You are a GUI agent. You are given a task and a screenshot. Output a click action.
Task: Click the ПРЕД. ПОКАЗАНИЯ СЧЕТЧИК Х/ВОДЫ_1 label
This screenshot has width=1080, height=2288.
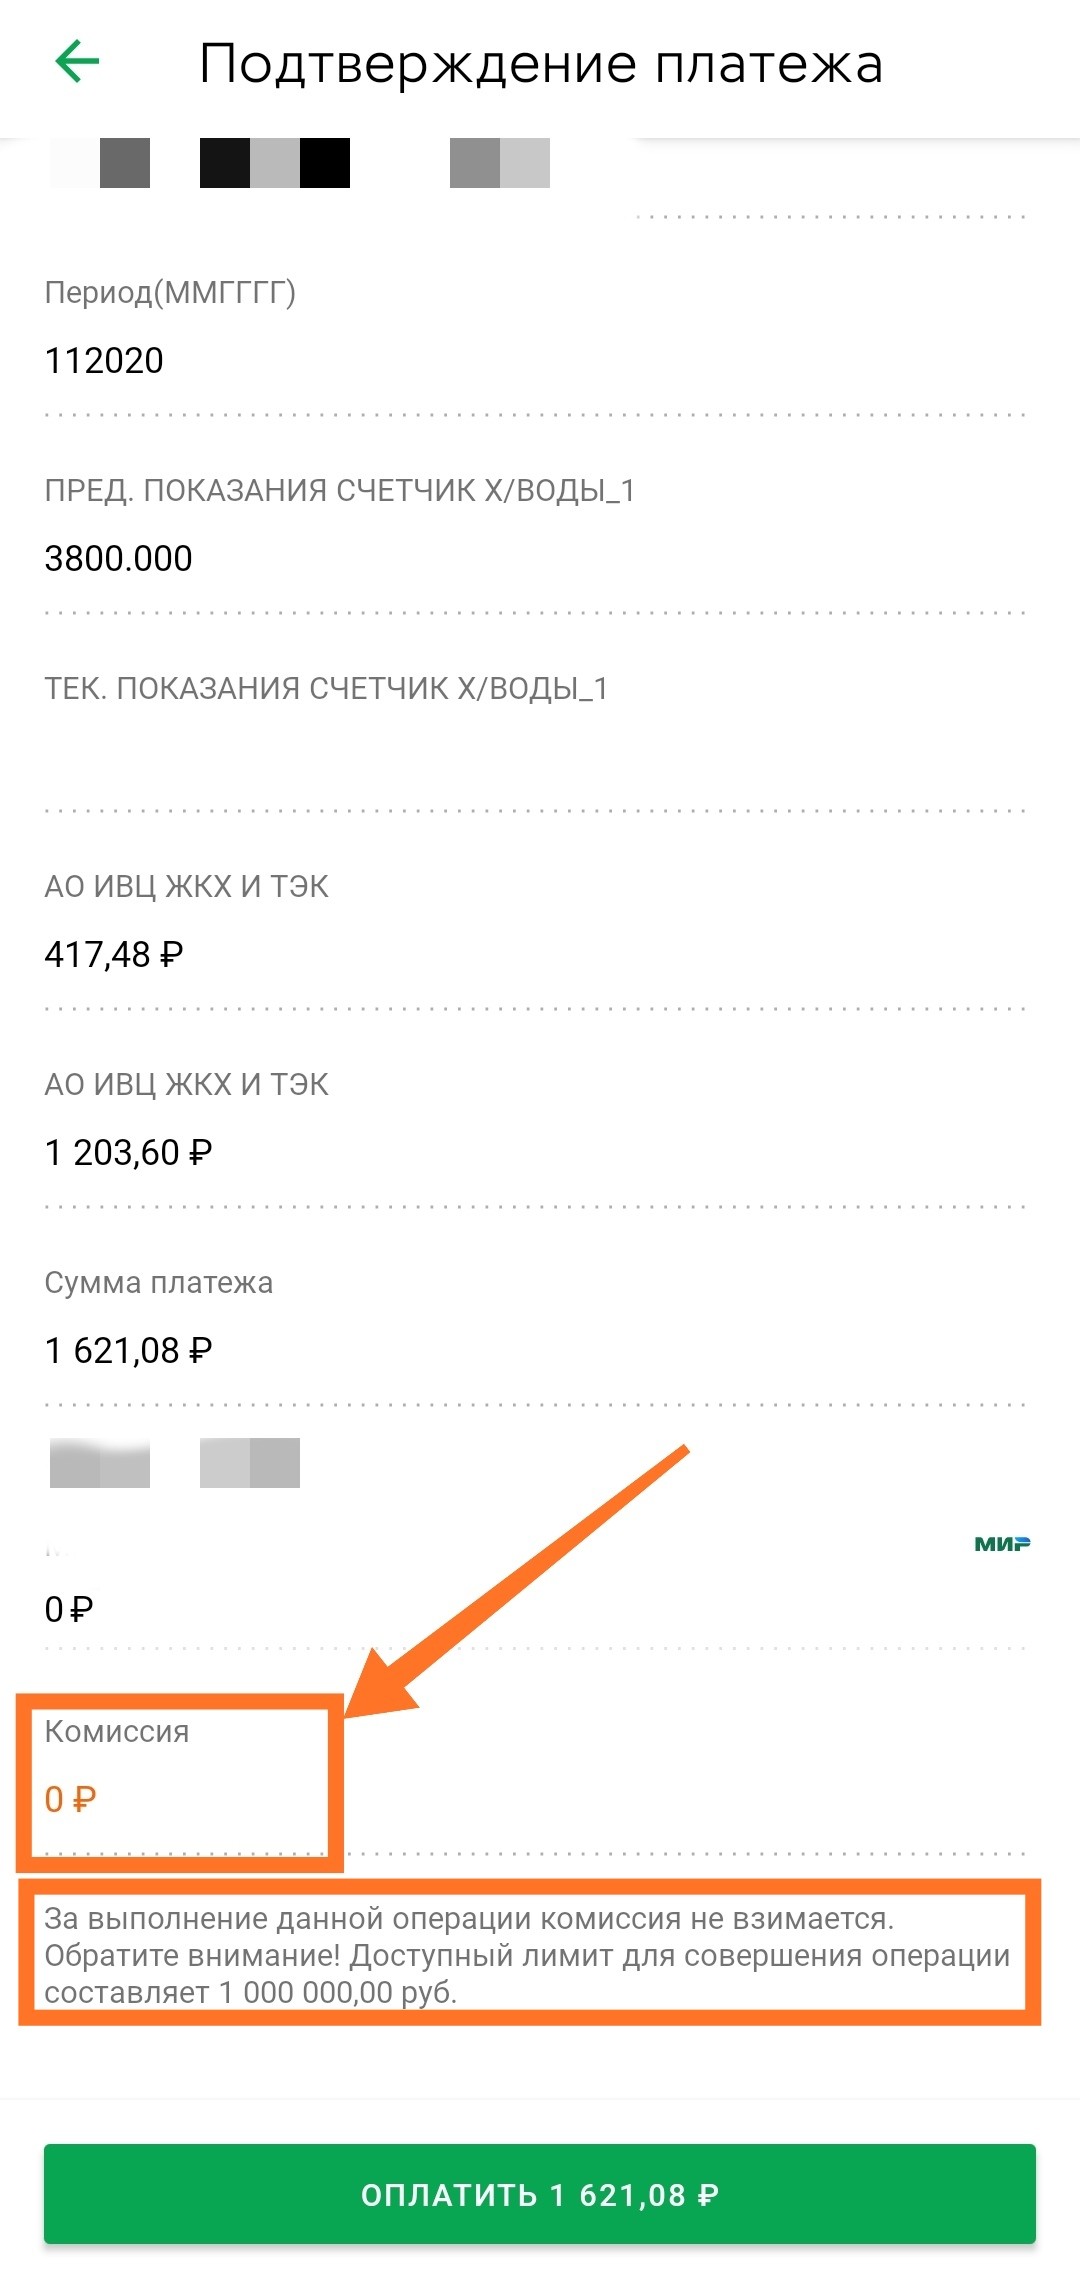(339, 490)
